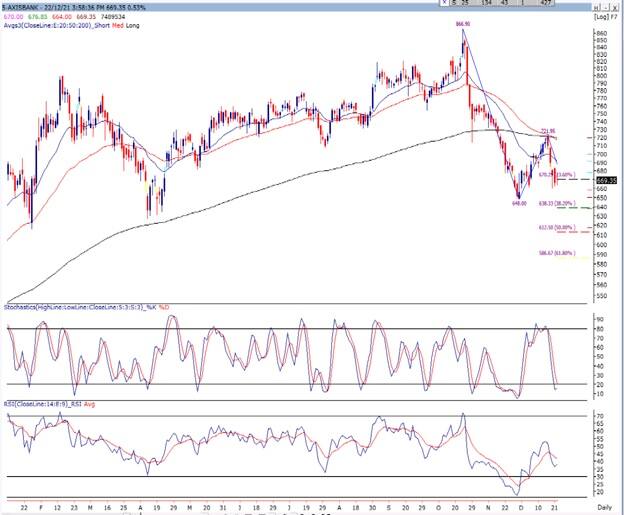Toggle the [Log] scale indicator

598,17
